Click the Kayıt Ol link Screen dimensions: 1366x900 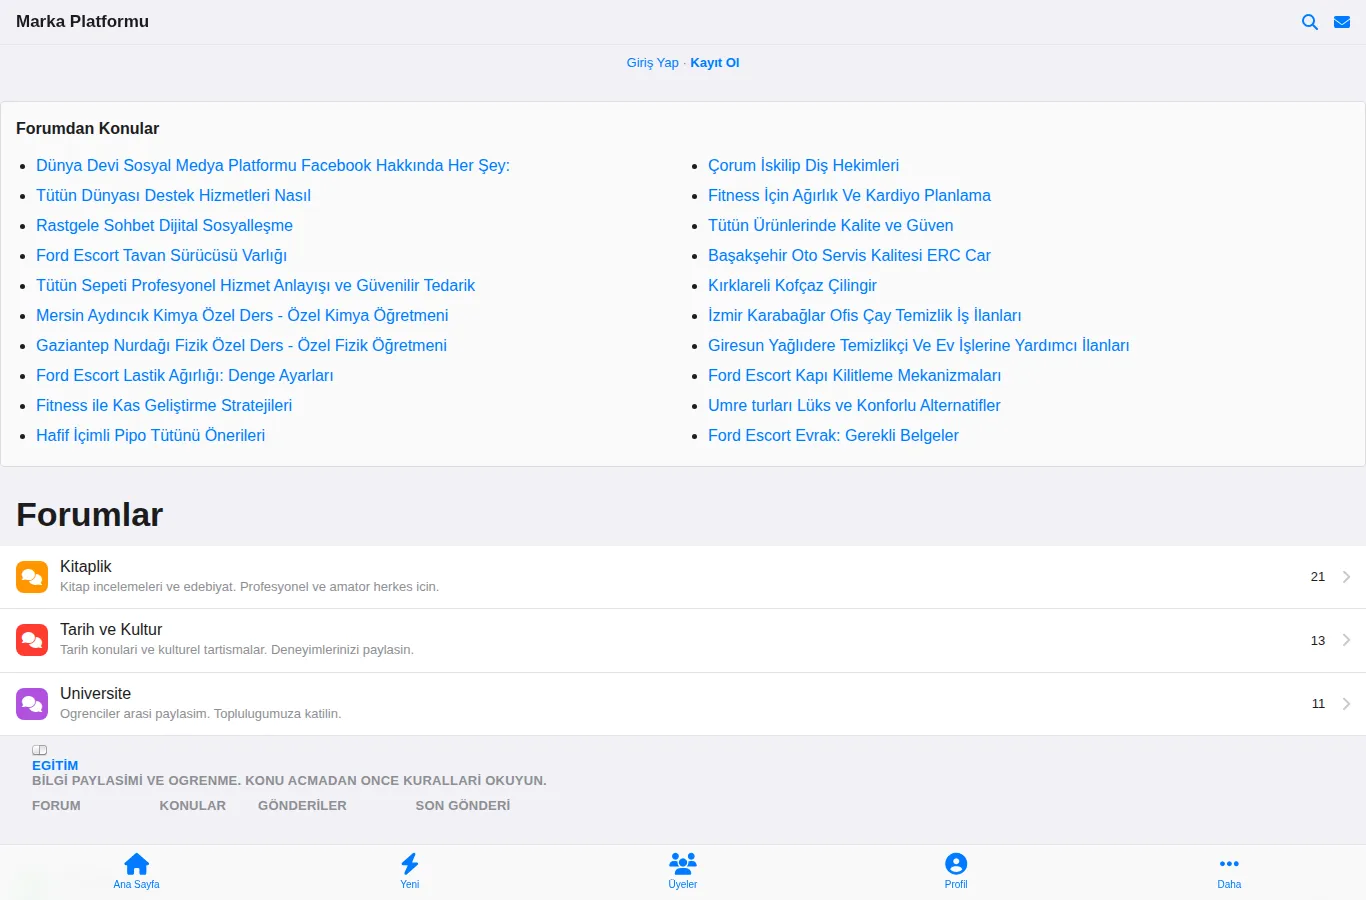tap(715, 63)
